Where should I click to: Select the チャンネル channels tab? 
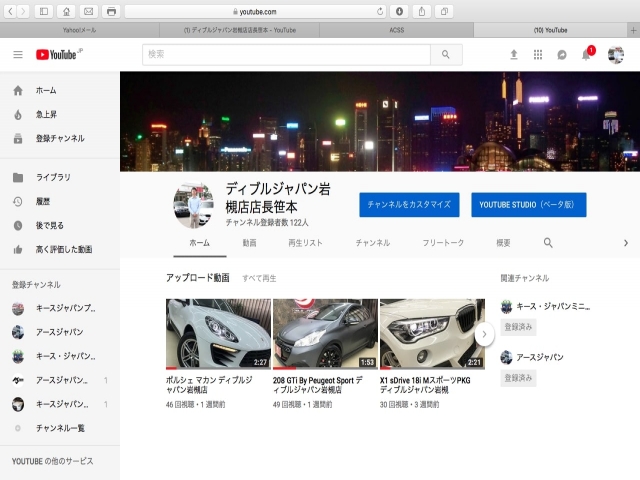pyautogui.click(x=373, y=243)
